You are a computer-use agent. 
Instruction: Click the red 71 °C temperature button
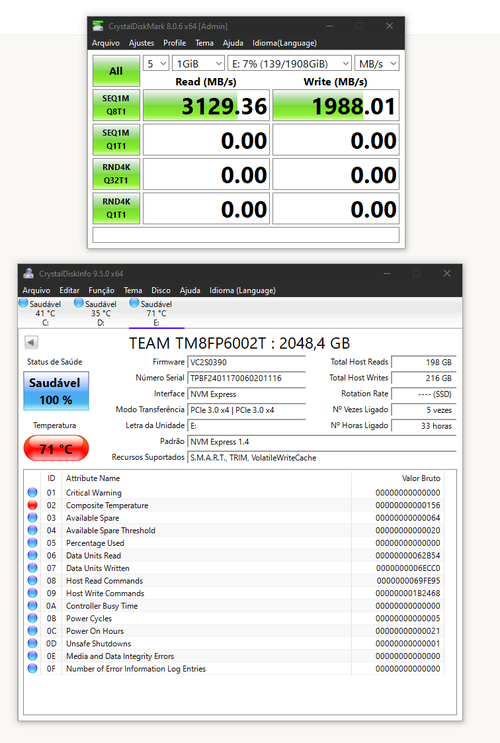(x=56, y=448)
